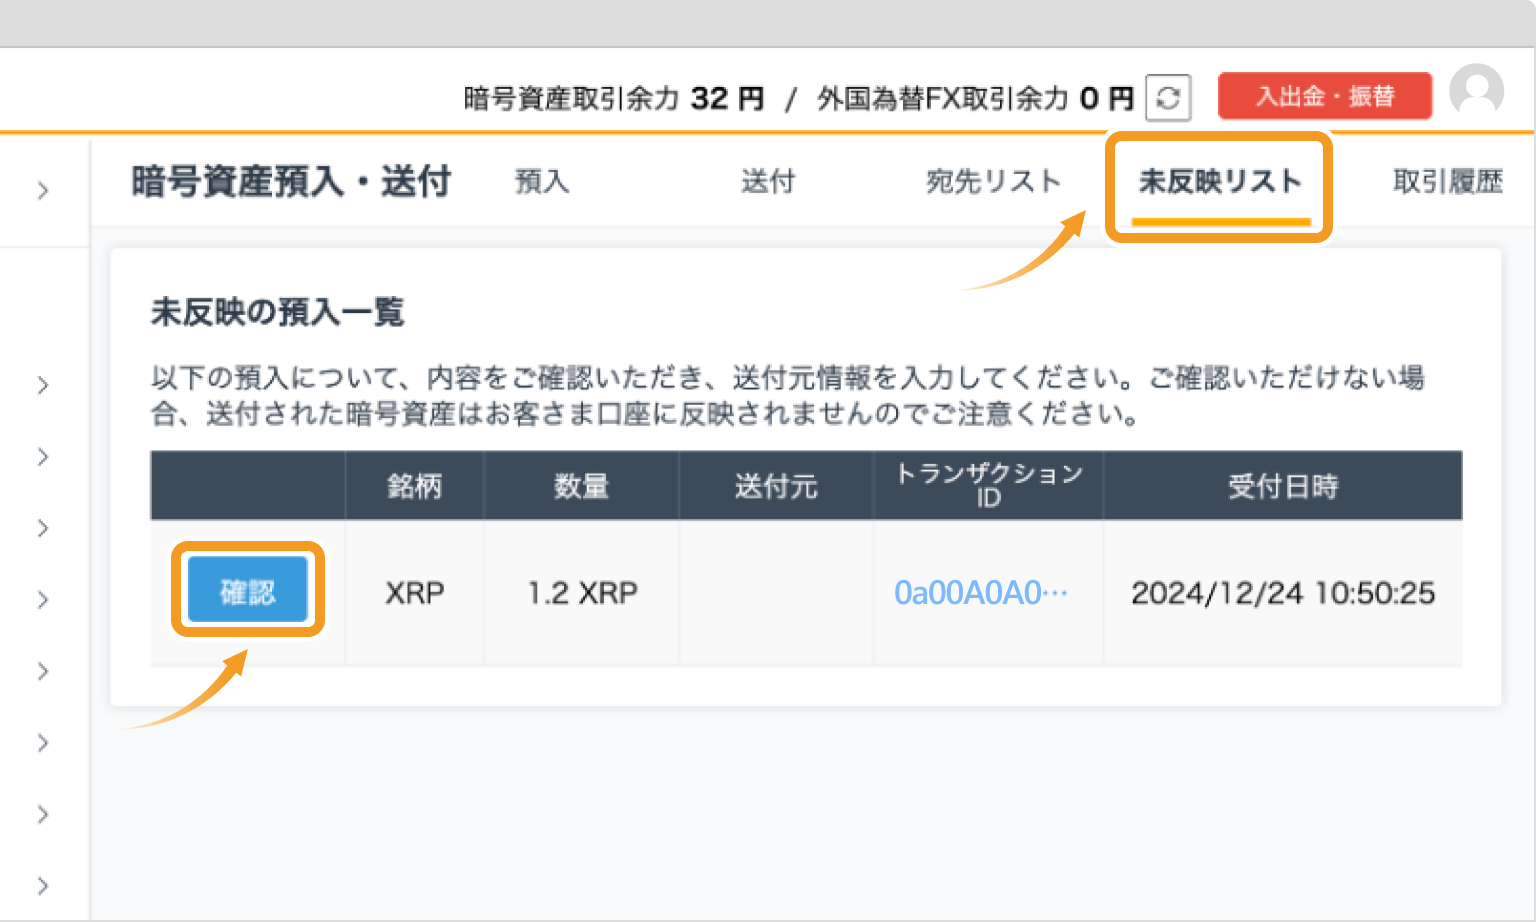Viewport: 1536px width, 922px height.
Task: Click the 外国為替FX取引余力 0 円 balance
Action: point(975,98)
